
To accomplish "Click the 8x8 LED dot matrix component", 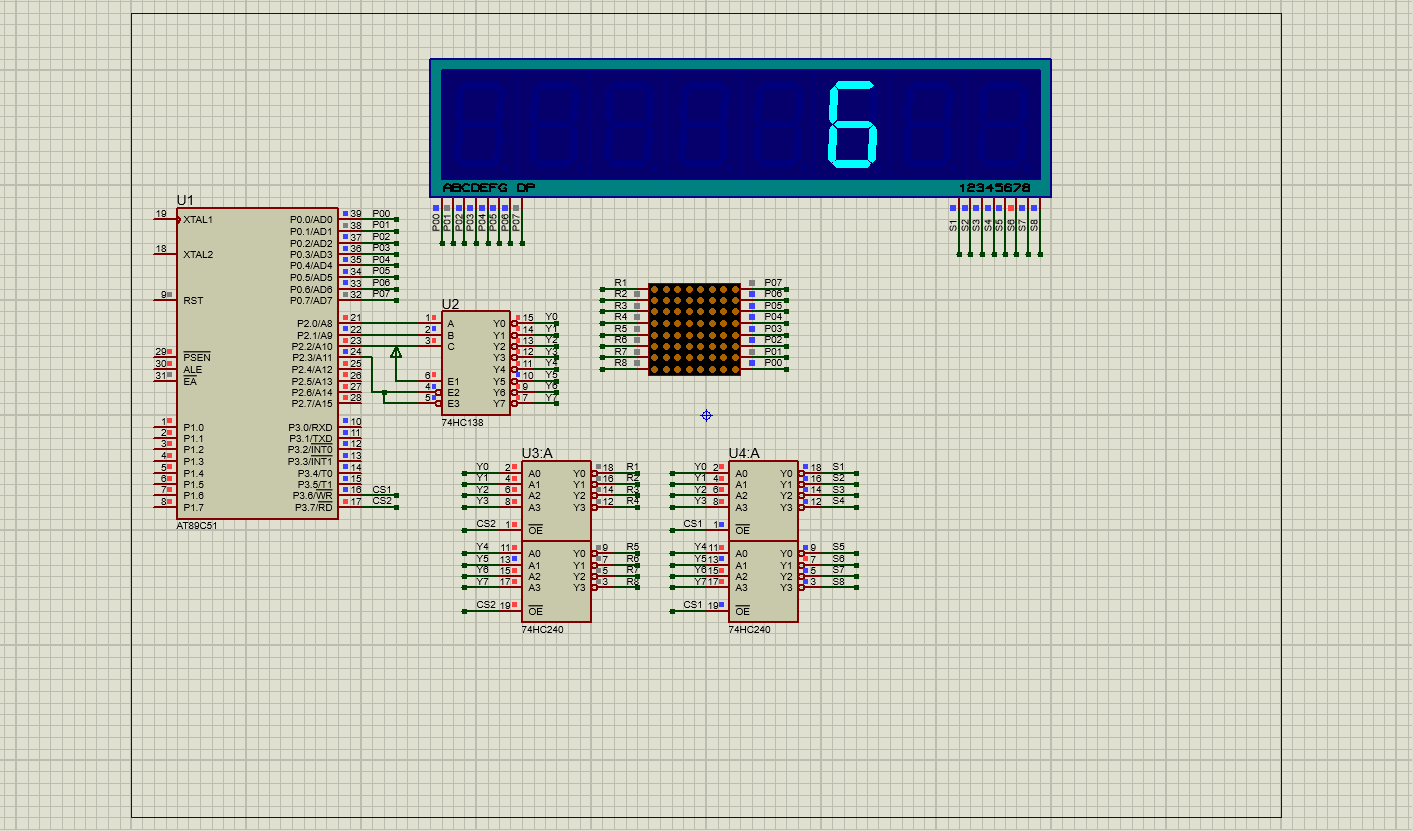I will (x=695, y=329).
